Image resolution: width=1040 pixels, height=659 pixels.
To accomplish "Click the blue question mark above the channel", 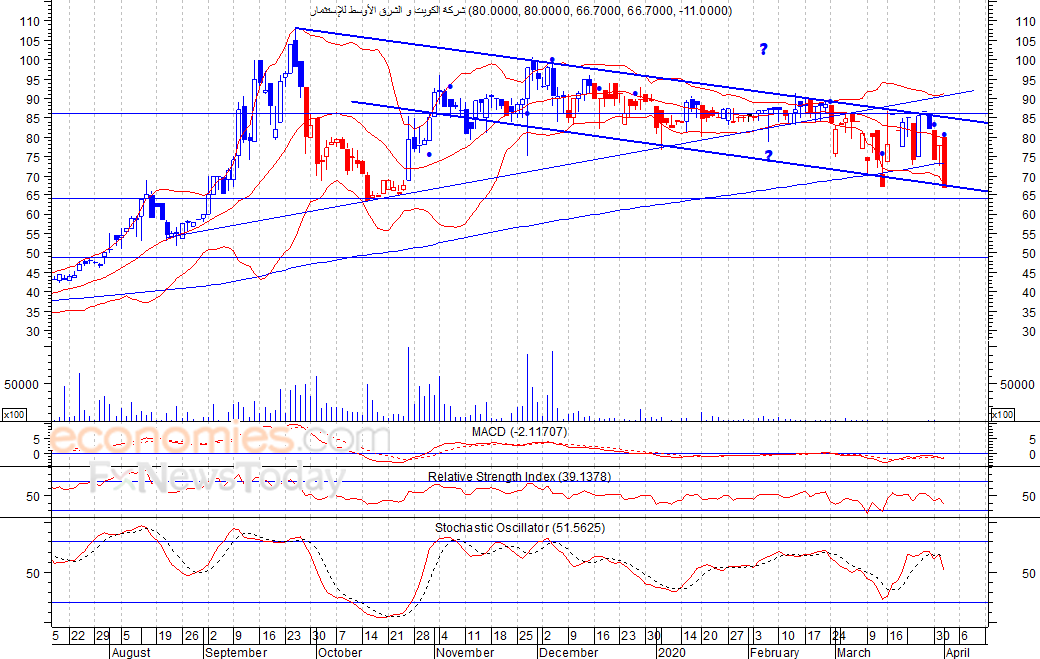I will click(763, 49).
